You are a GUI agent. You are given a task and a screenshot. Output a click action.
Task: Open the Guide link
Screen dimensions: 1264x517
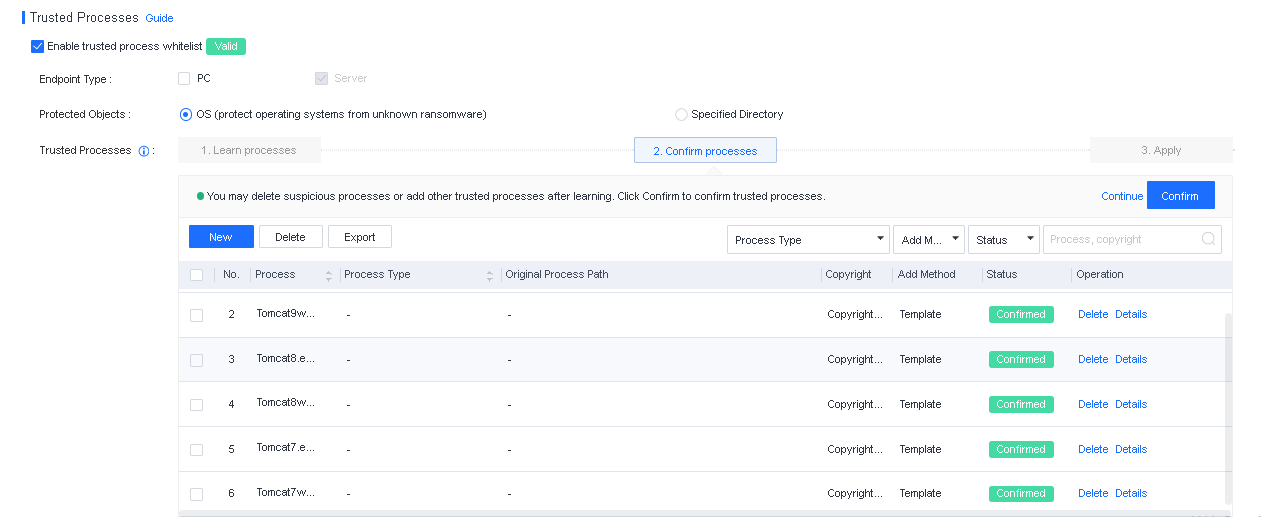point(159,18)
